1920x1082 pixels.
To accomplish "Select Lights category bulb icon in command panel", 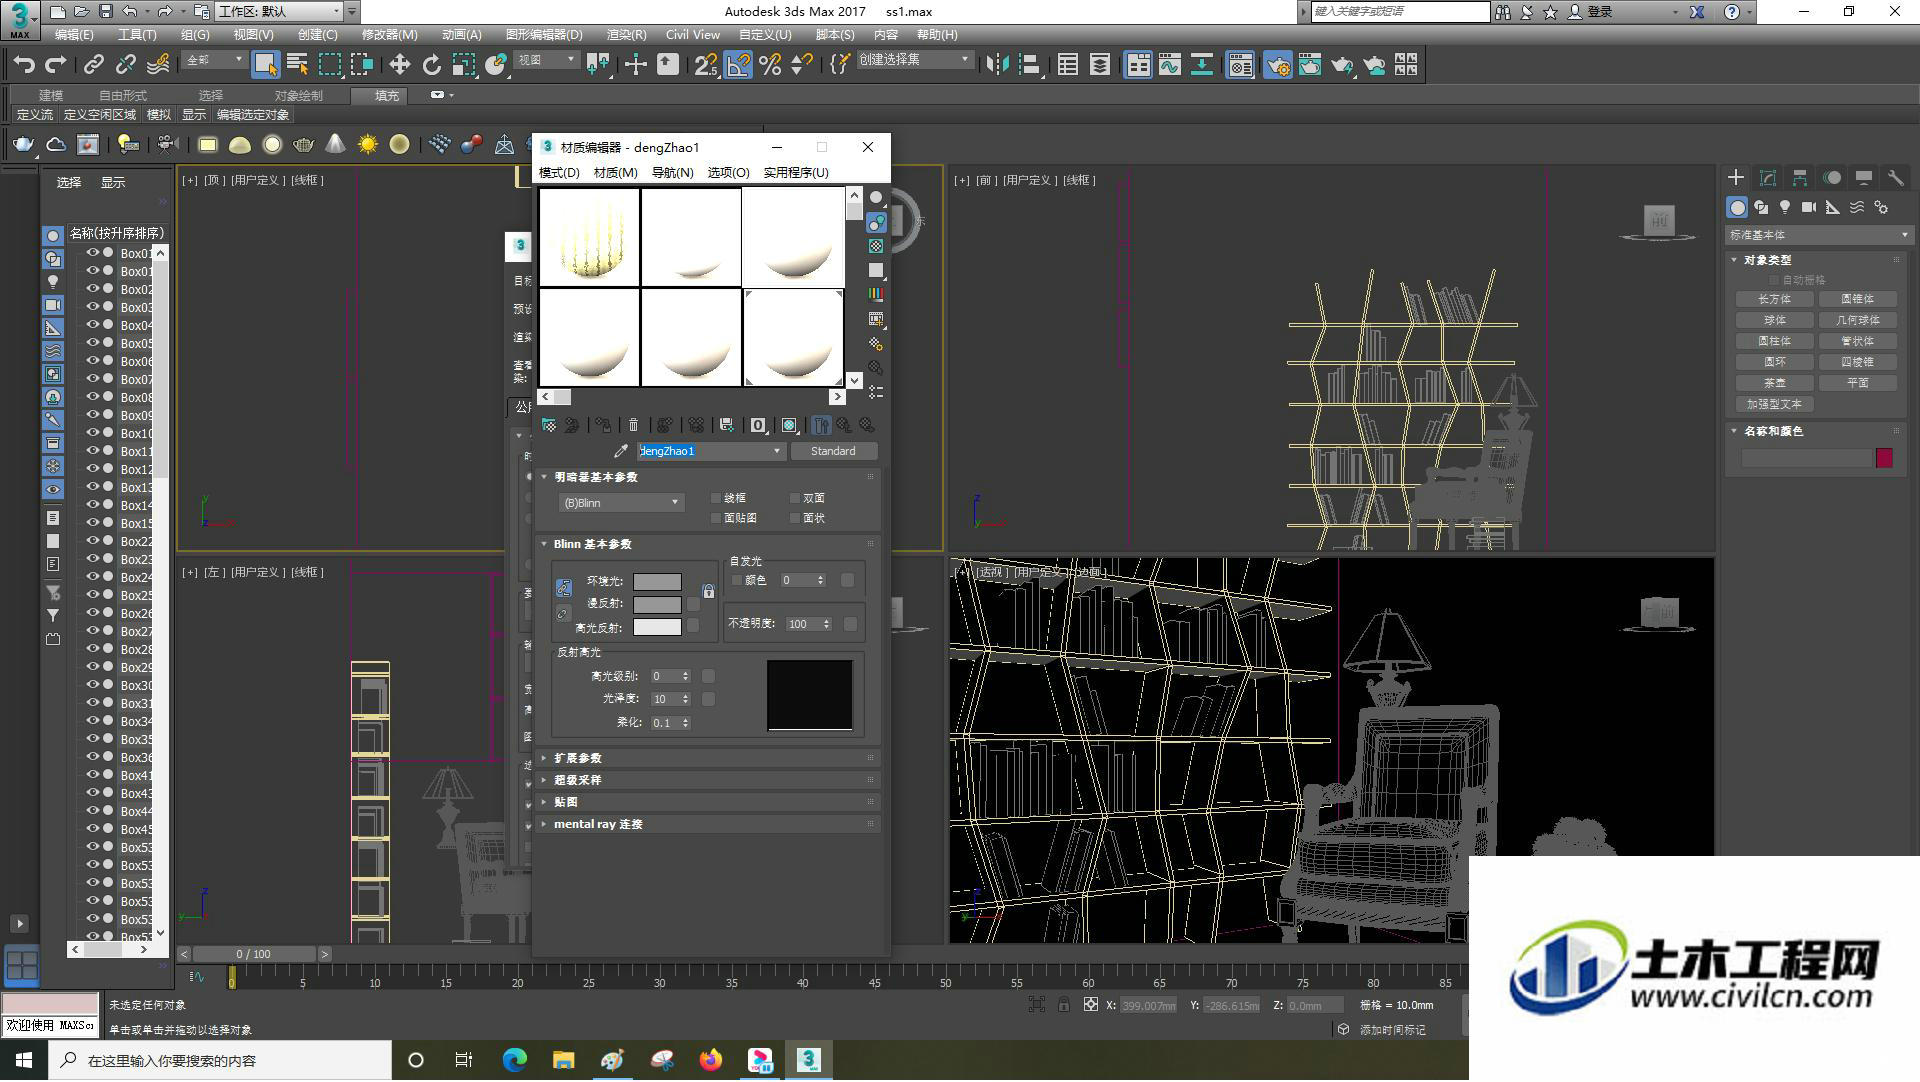I will coord(1785,207).
